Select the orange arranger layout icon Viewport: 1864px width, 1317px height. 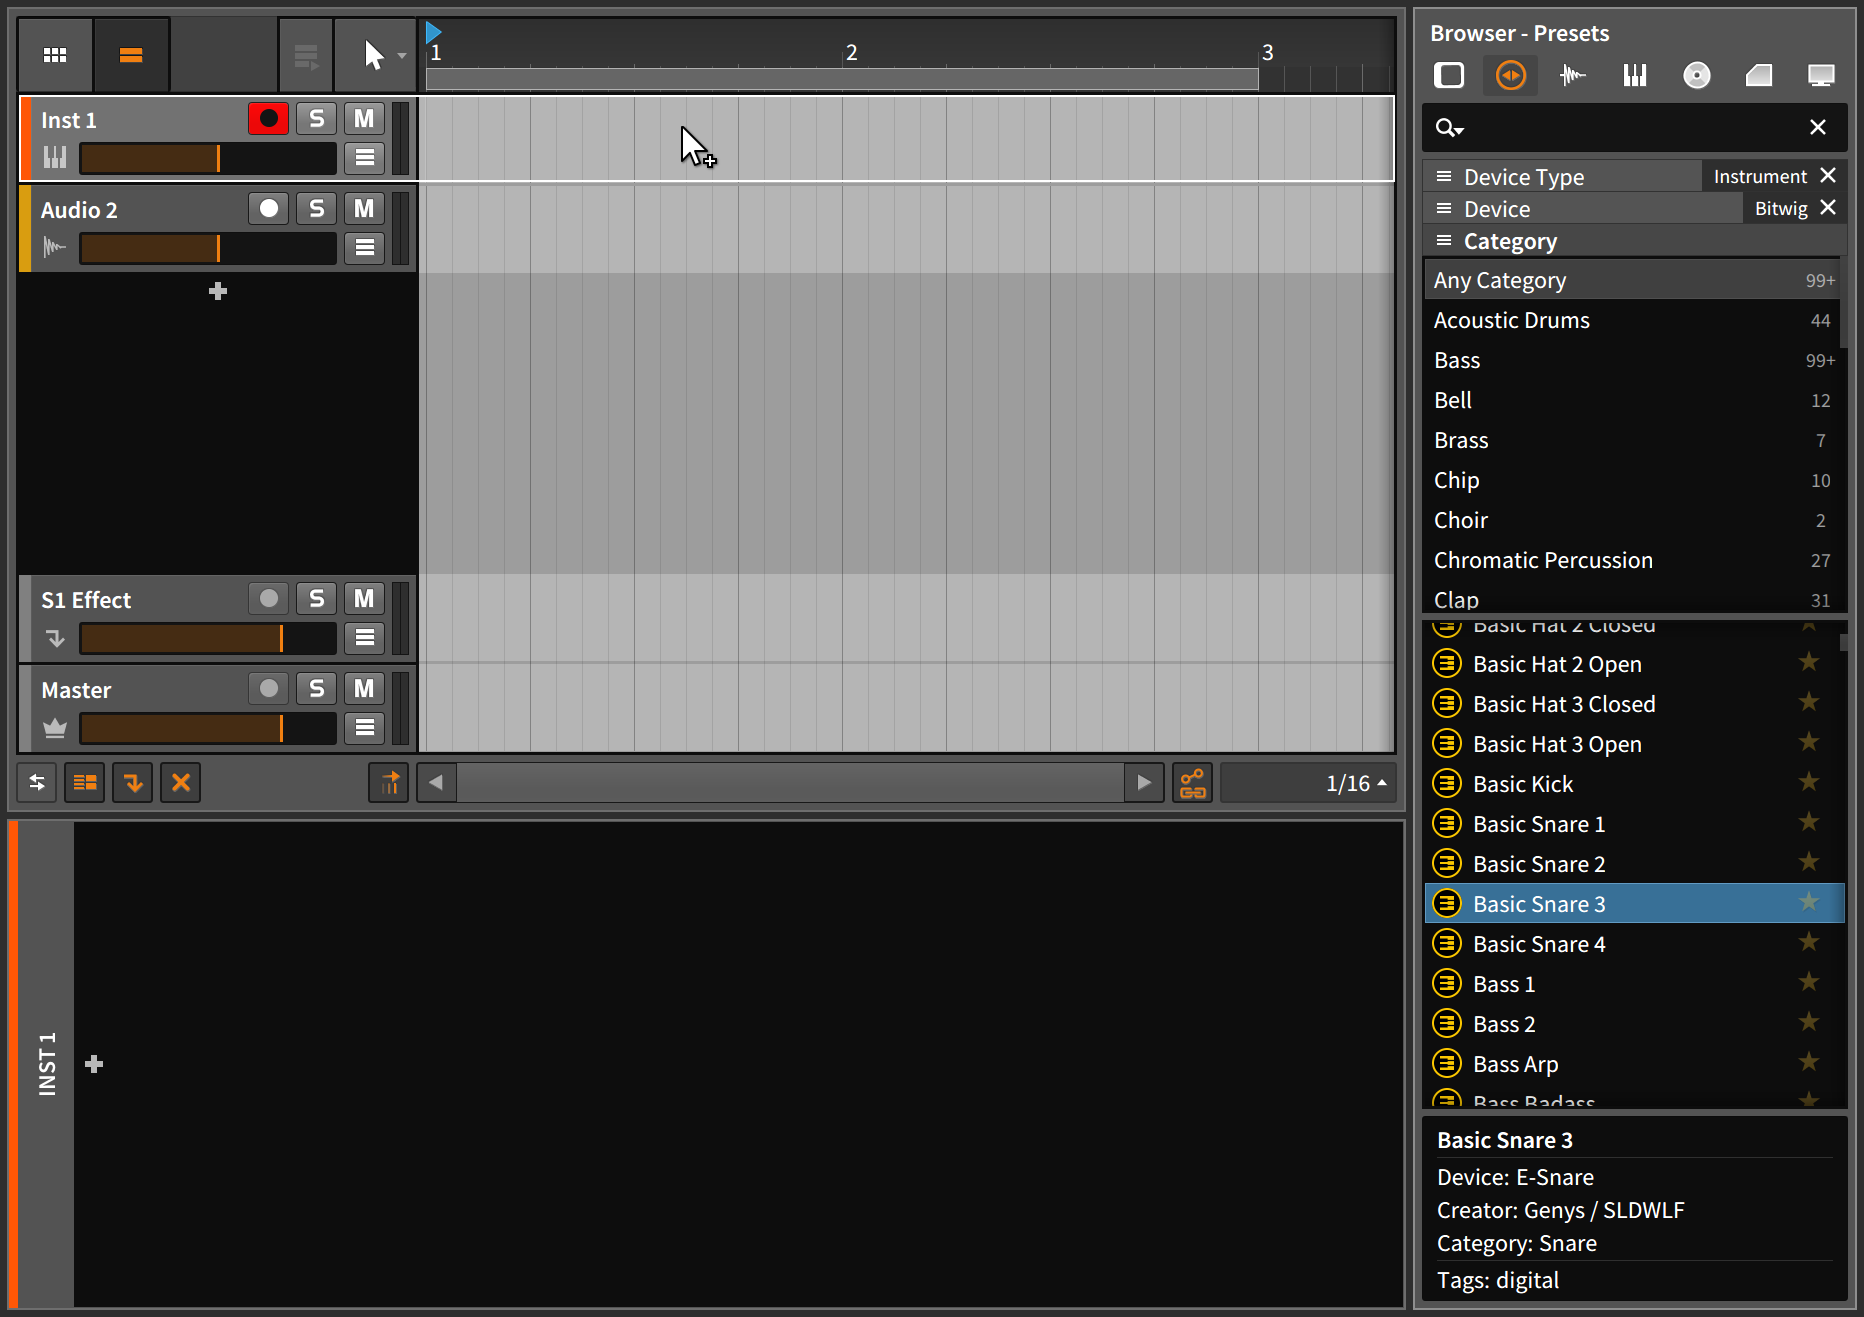131,54
